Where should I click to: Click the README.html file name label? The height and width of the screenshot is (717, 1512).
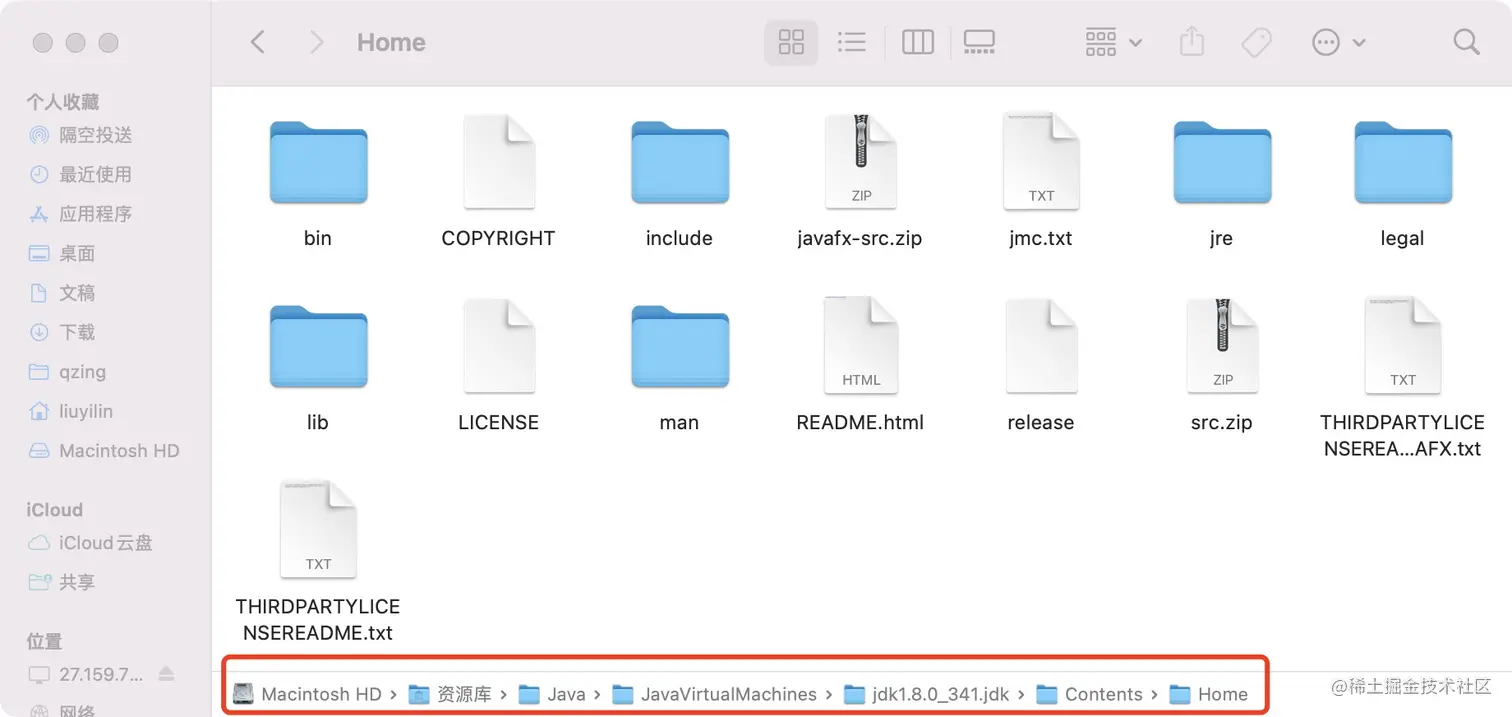pyautogui.click(x=860, y=422)
